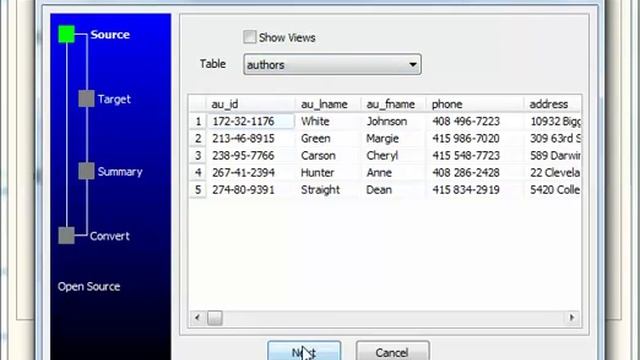Click the first name cell Dean
Viewport: 640px width, 360px height.
coord(393,190)
